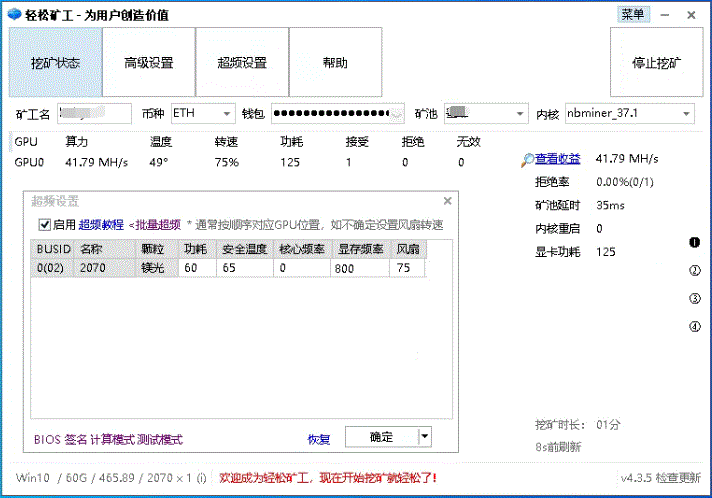Expand the arrow next to 确定 button
712x498 pixels.
(x=425, y=437)
